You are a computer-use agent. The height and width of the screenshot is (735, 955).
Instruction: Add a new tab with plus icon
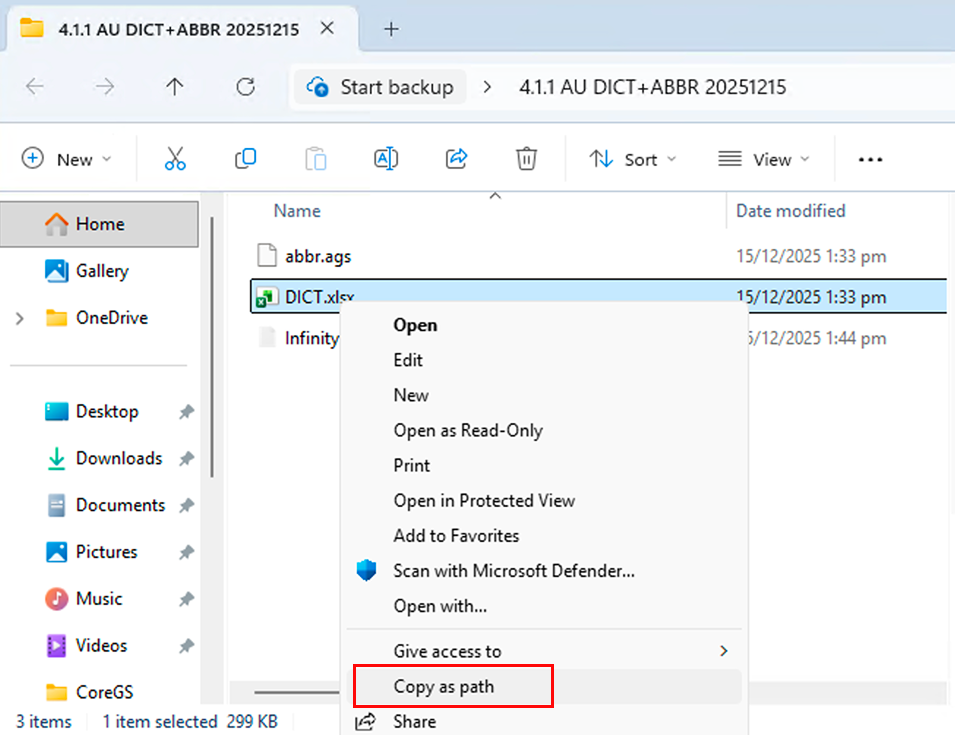pos(391,29)
